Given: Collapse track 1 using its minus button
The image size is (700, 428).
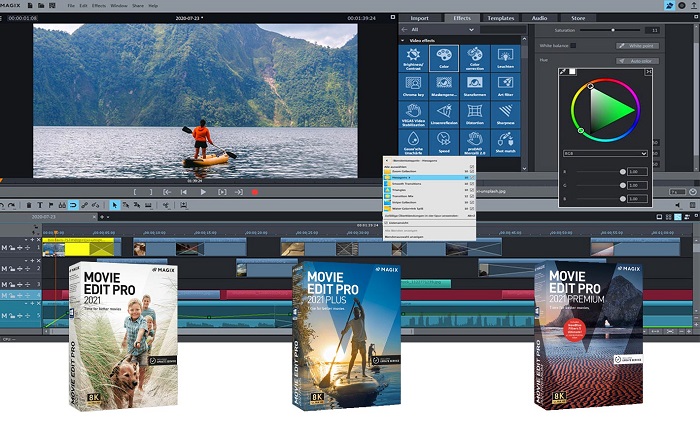Looking at the screenshot, I should coord(26,240).
